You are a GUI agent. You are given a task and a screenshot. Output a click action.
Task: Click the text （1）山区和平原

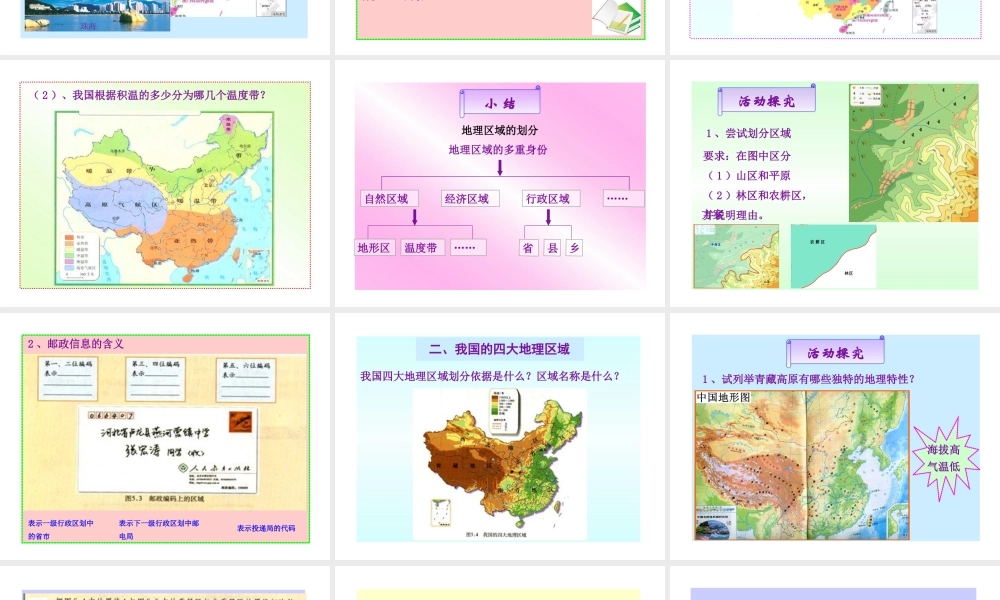(747, 175)
